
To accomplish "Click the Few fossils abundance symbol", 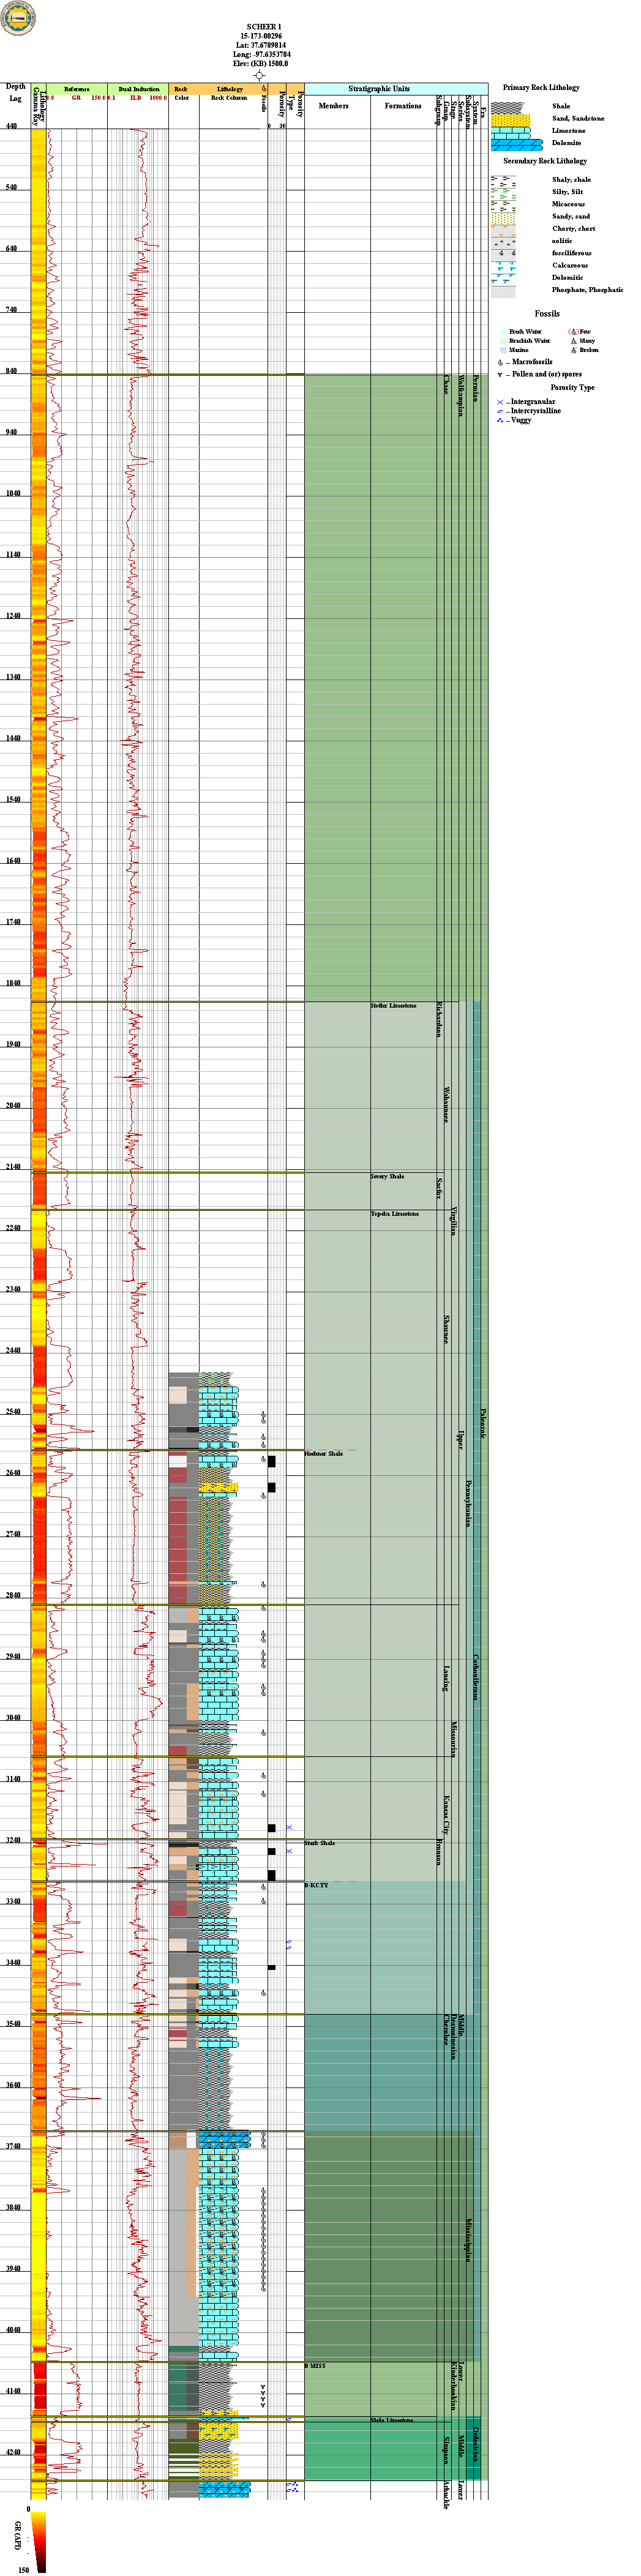I will click(573, 331).
